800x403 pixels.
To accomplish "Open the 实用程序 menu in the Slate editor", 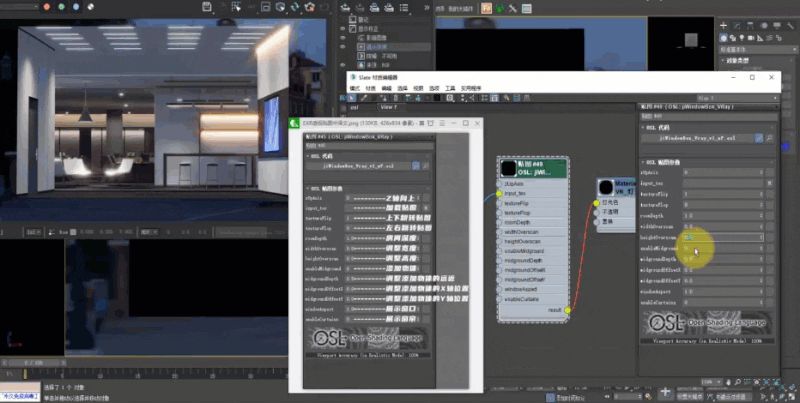I will click(471, 88).
